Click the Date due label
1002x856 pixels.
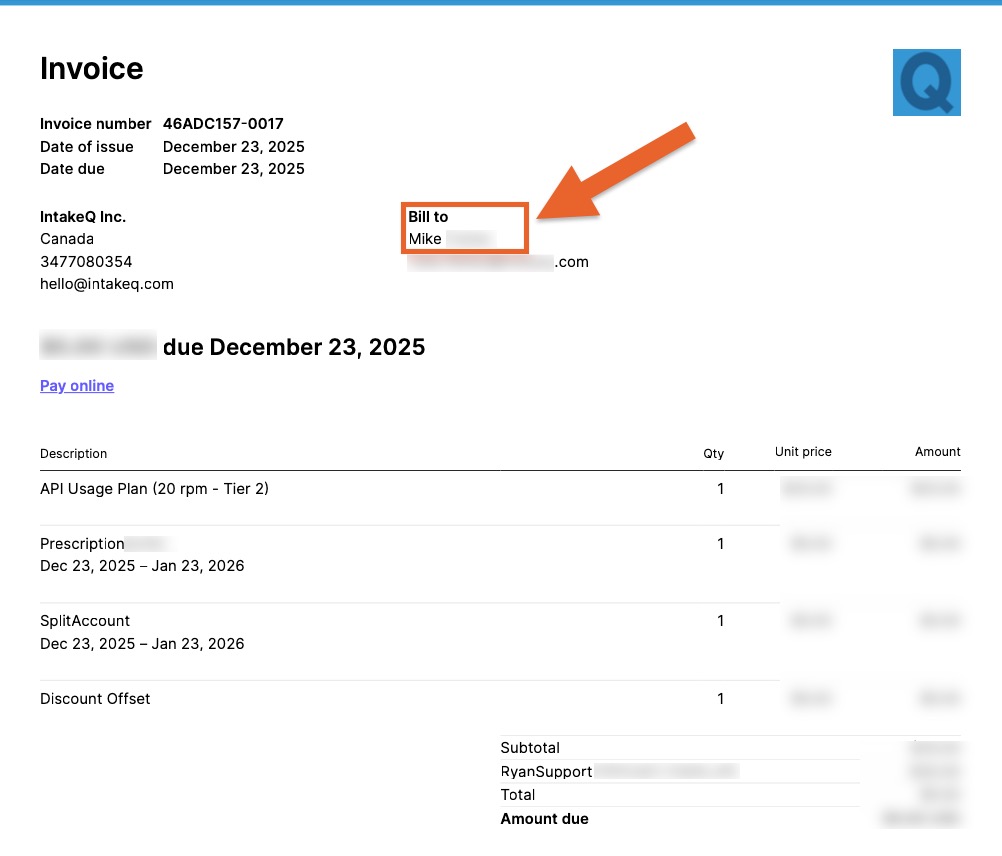[72, 169]
